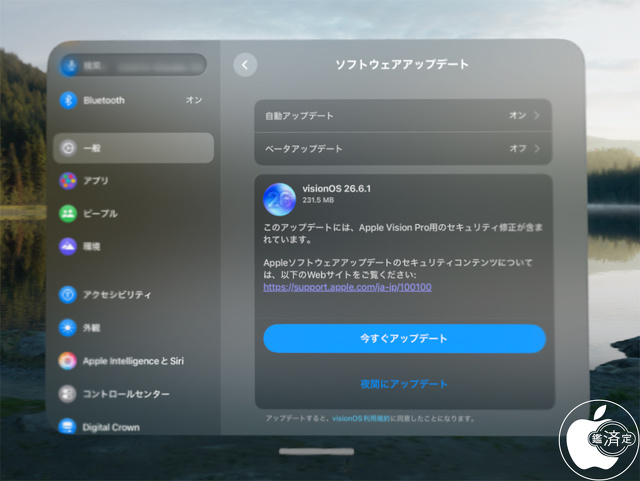Click the ソフトウェアアップデート title
The image size is (640, 481).
[402, 65]
